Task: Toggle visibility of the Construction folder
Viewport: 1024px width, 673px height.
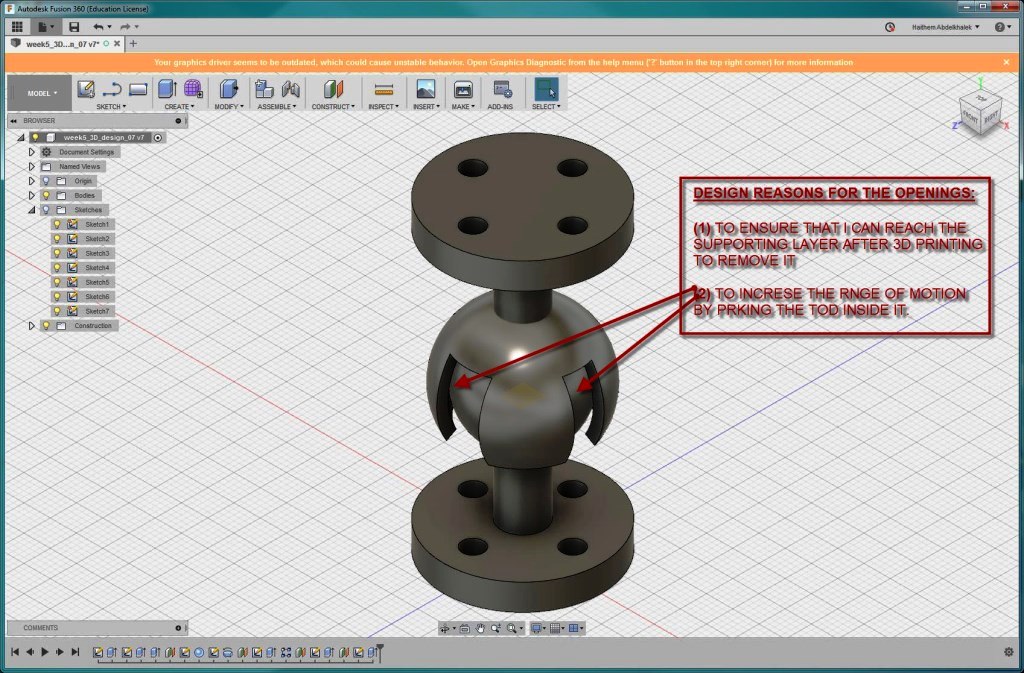Action: (46, 325)
